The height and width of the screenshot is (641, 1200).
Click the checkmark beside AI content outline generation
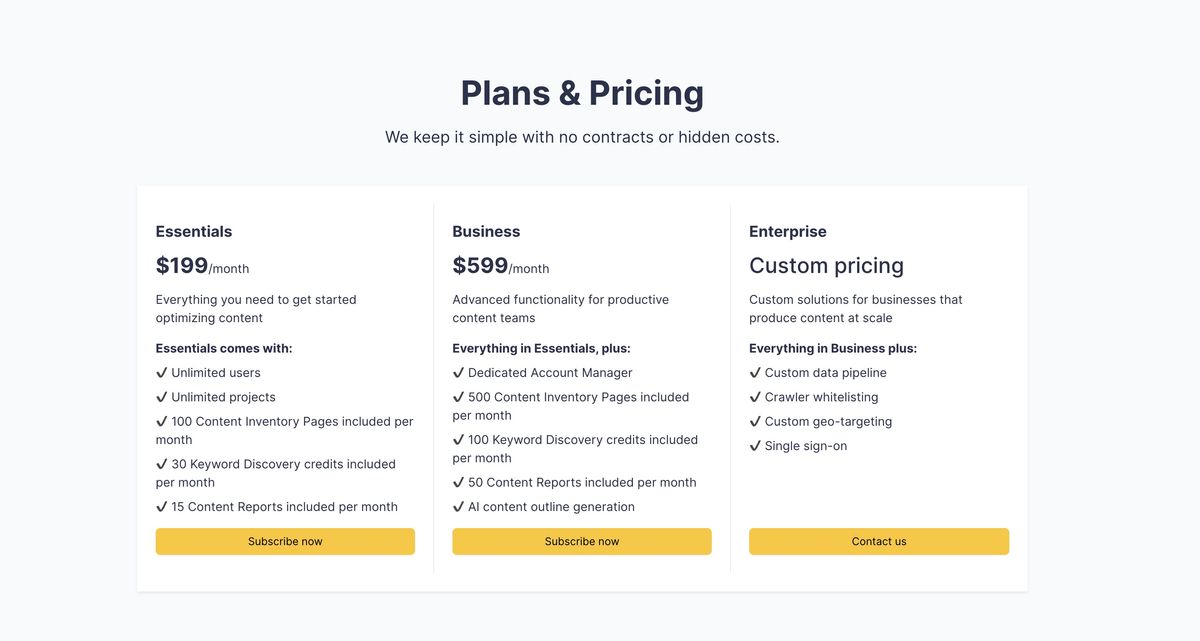[x=458, y=507]
